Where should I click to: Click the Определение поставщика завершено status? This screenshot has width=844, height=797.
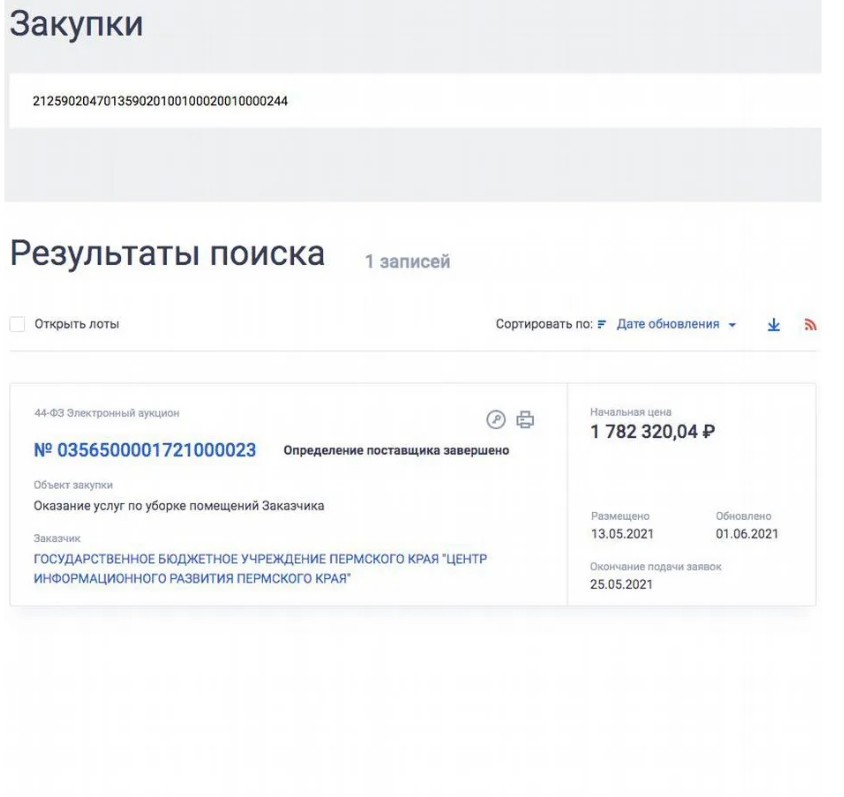pyautogui.click(x=396, y=450)
